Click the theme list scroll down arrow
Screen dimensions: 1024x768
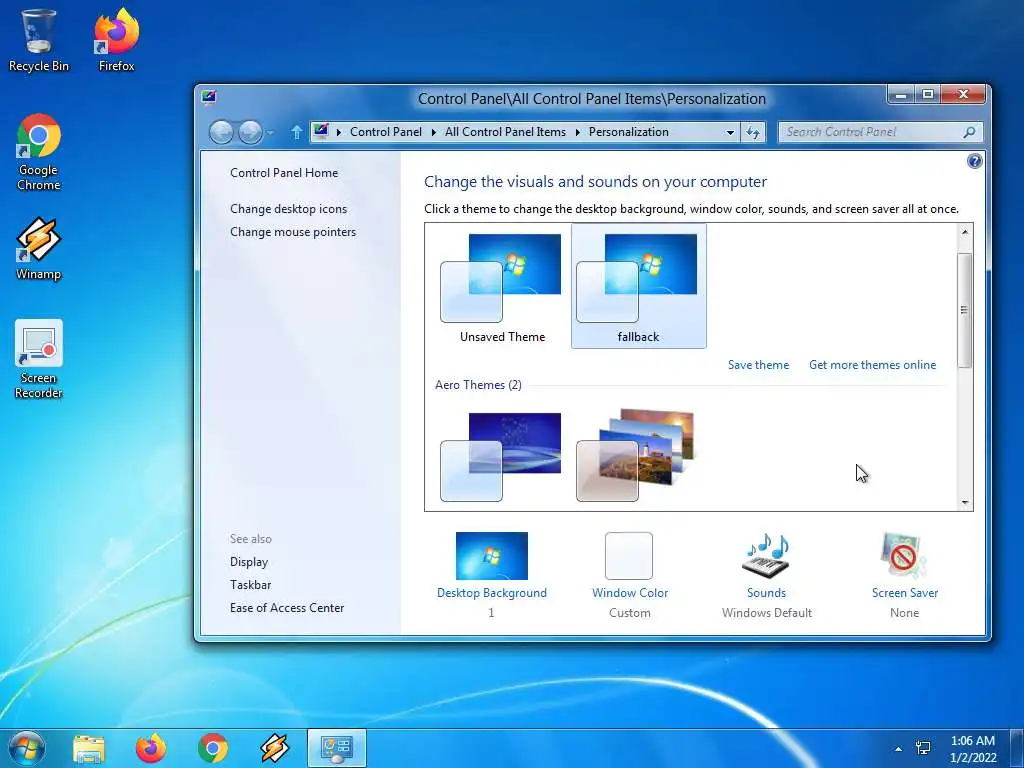coord(965,503)
